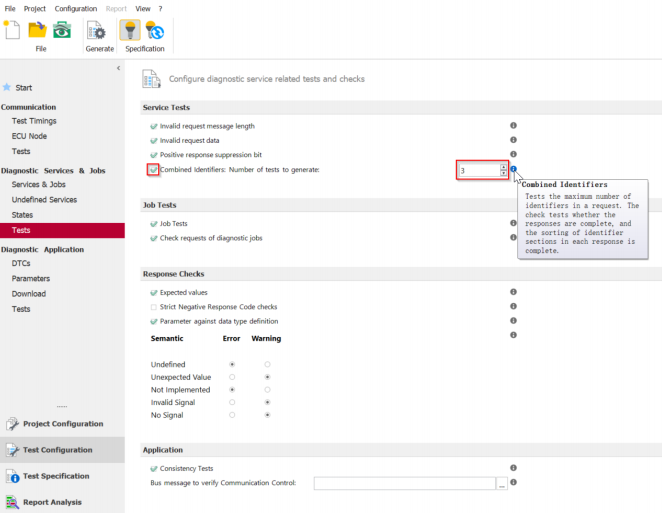Info icon beside Job Tests

click(513, 223)
